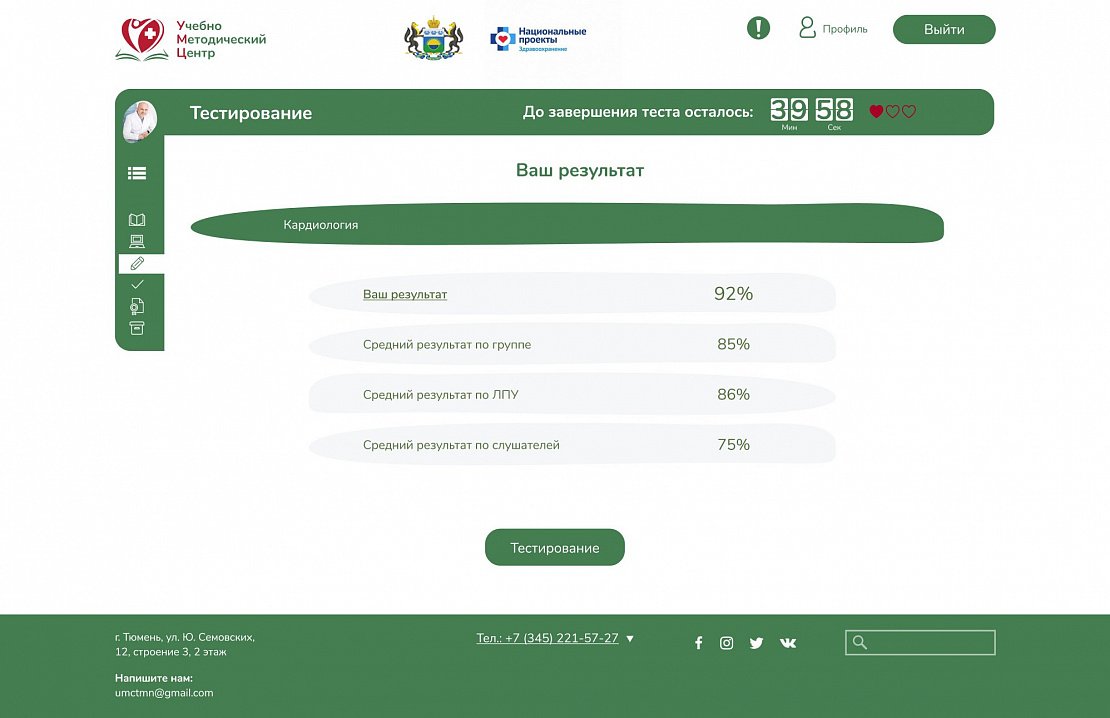The height and width of the screenshot is (718, 1110).
Task: Click the footer search input field
Action: (930, 642)
